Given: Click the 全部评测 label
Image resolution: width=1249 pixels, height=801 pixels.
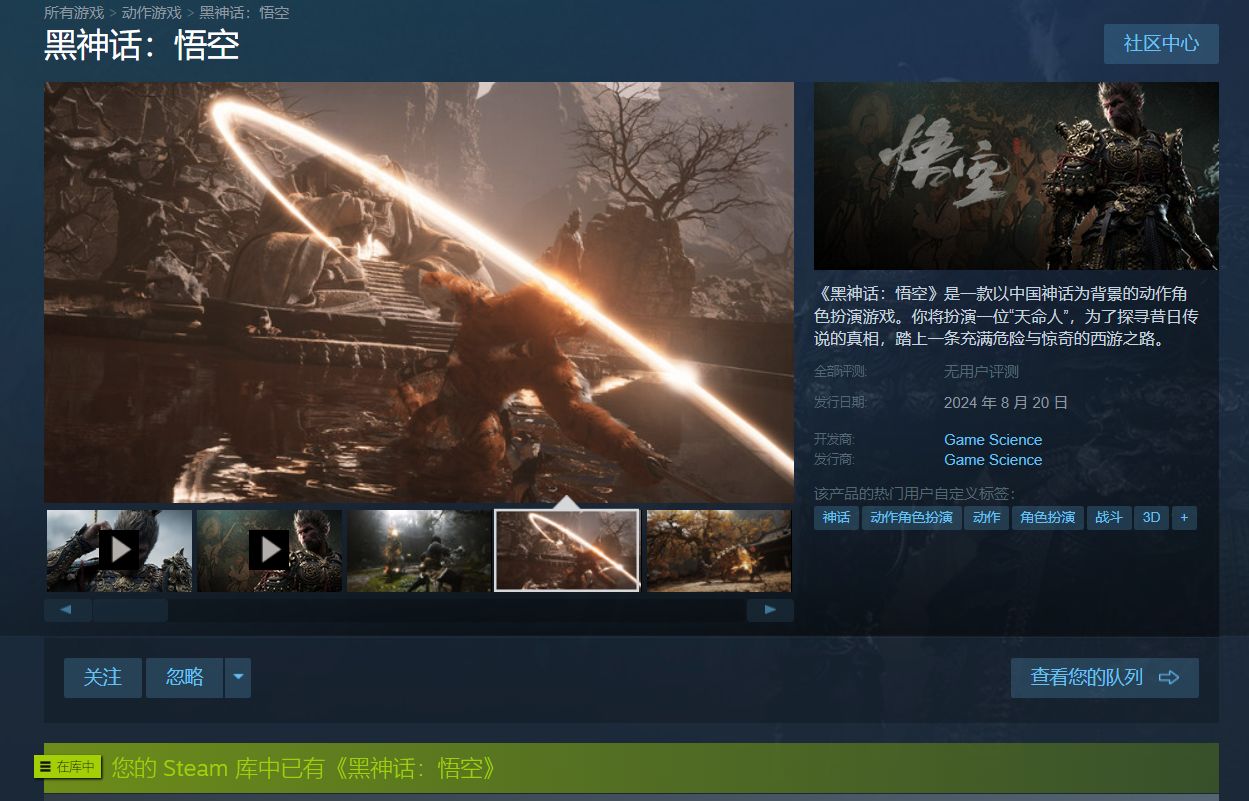Looking at the screenshot, I should [840, 372].
